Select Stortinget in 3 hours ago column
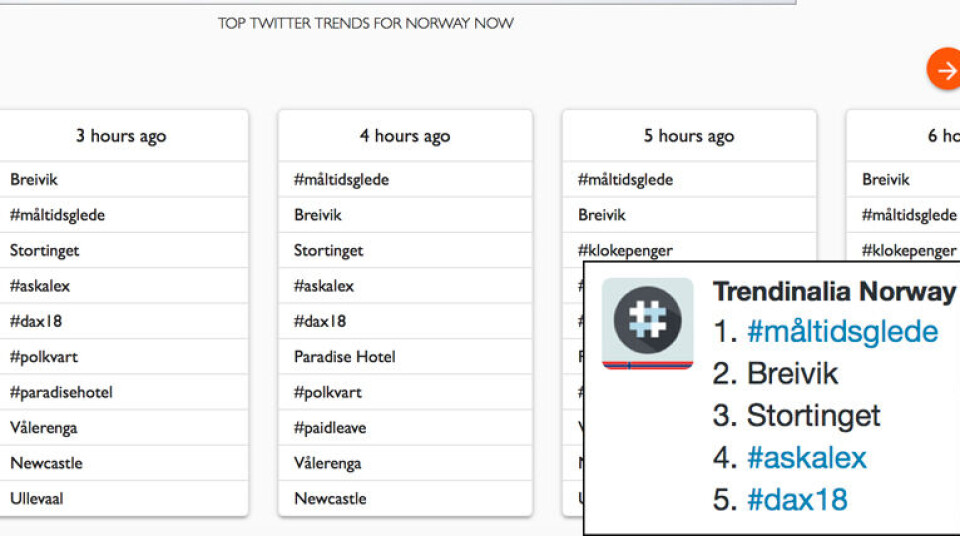The height and width of the screenshot is (536, 960). 45,251
